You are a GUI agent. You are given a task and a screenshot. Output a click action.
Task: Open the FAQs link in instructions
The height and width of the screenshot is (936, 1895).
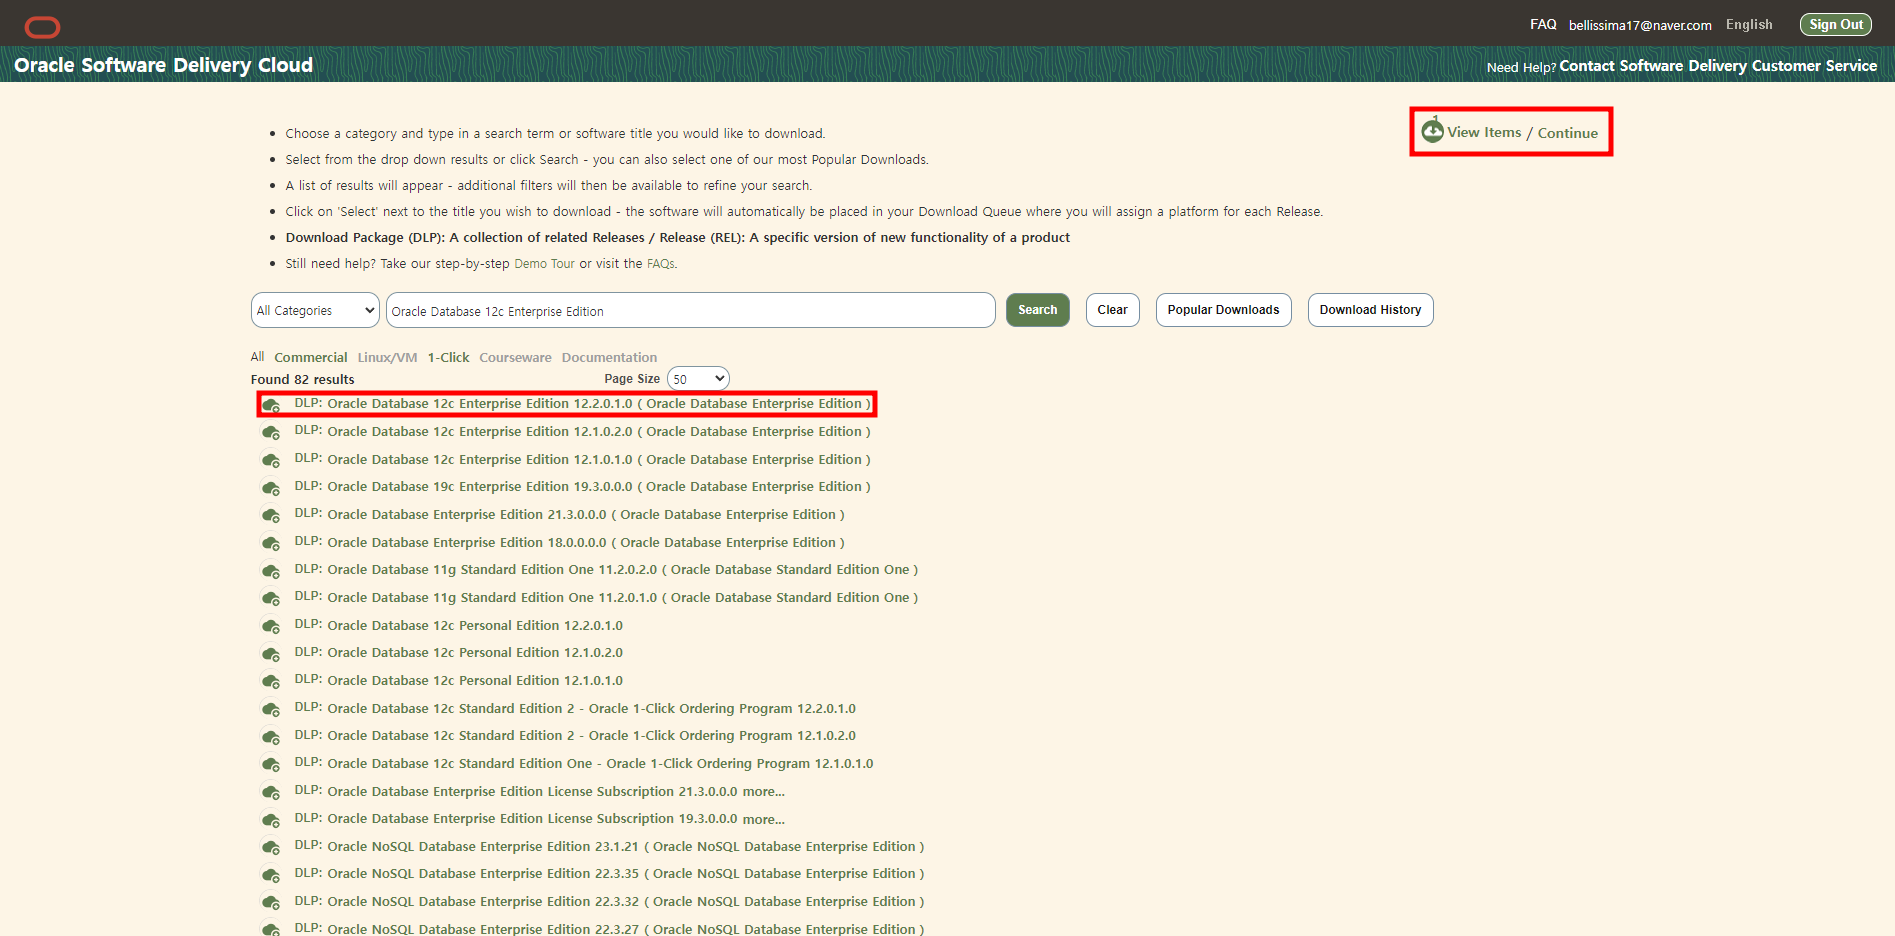click(x=661, y=264)
